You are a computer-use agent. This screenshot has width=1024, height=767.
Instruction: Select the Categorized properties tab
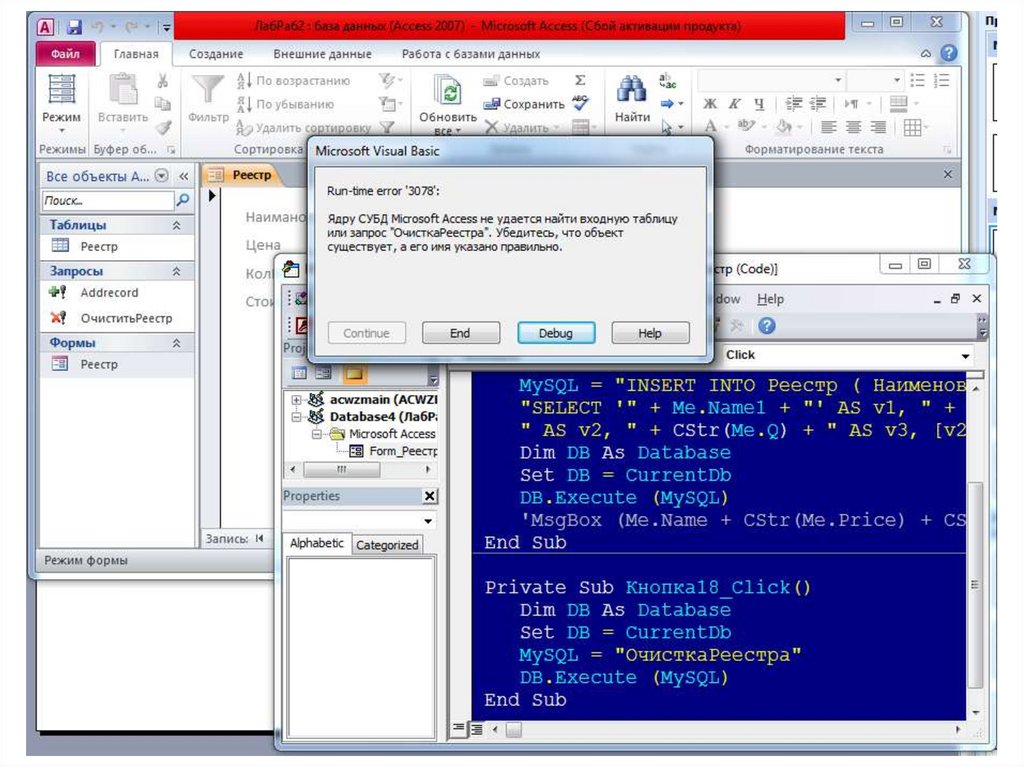pyautogui.click(x=387, y=545)
